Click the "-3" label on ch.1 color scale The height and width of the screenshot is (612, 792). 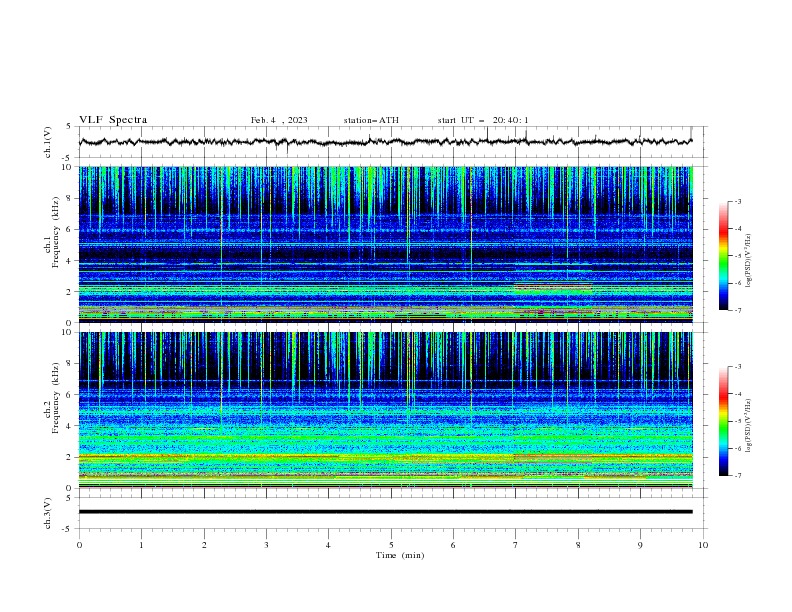[x=738, y=201]
